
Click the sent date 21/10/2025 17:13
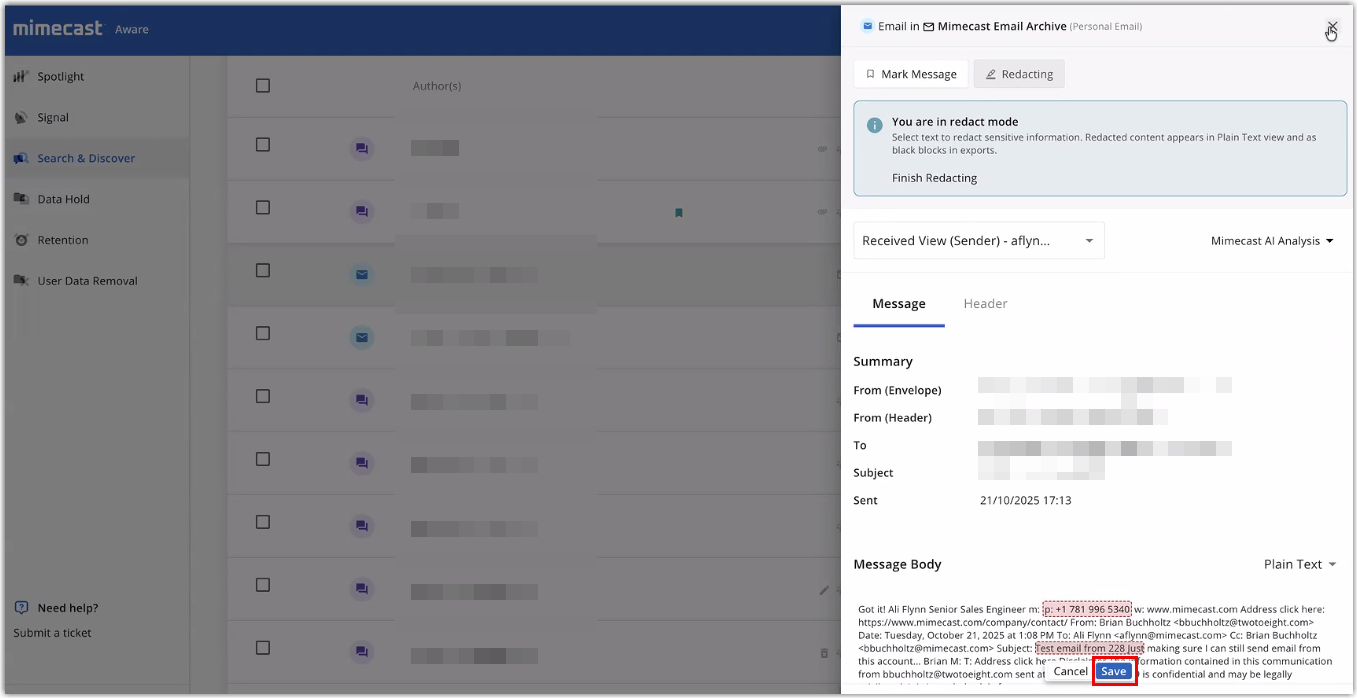[x=1025, y=500]
